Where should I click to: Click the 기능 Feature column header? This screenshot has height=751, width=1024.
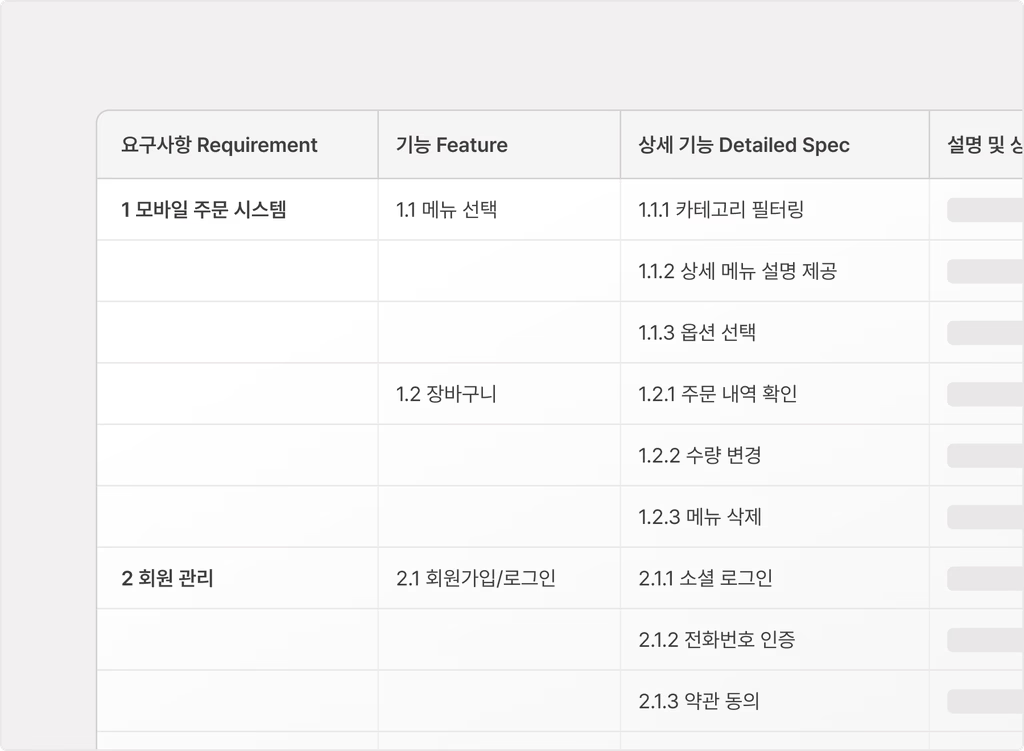(499, 145)
